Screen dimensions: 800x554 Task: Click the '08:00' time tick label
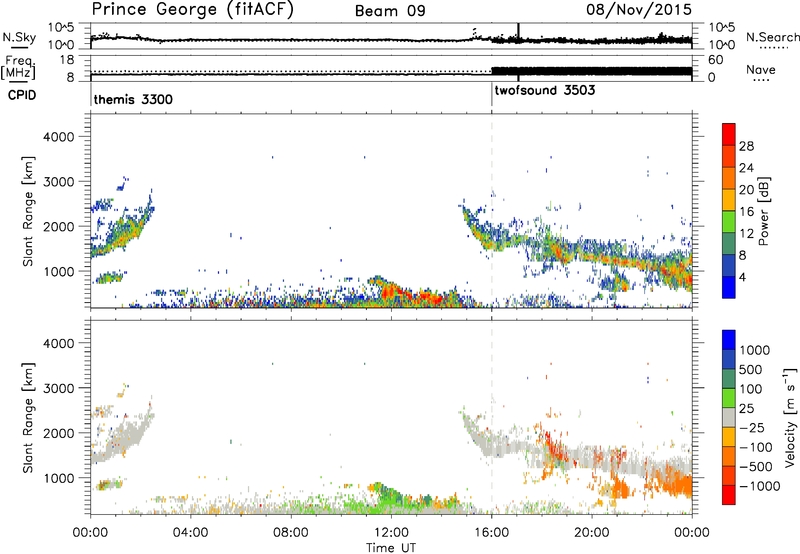291,533
